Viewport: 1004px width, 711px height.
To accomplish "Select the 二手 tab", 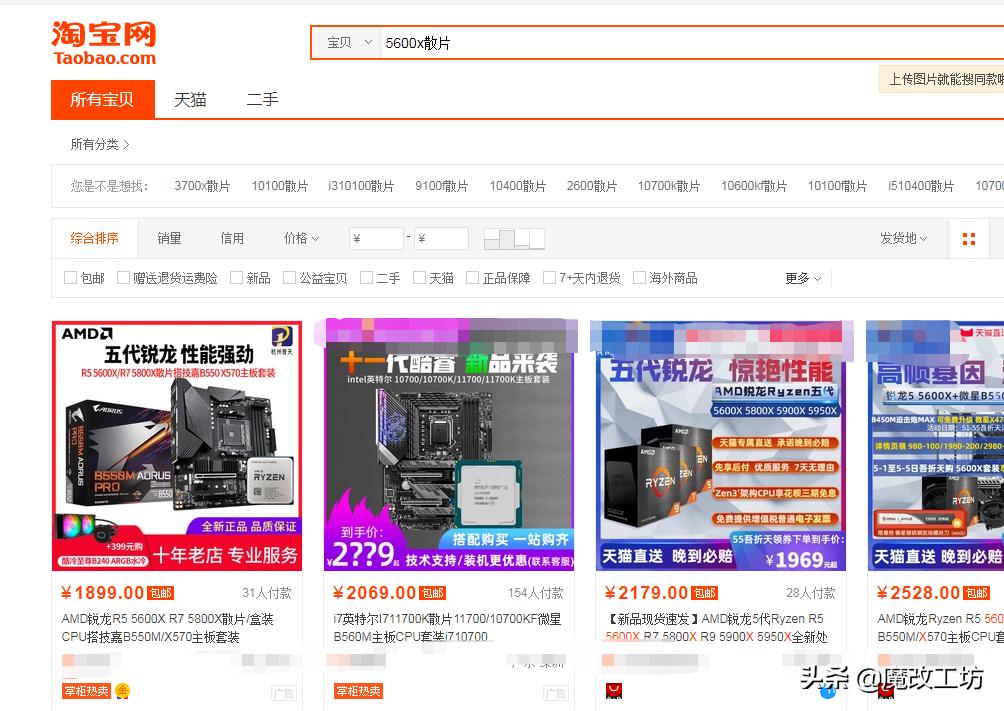I will pyautogui.click(x=261, y=99).
